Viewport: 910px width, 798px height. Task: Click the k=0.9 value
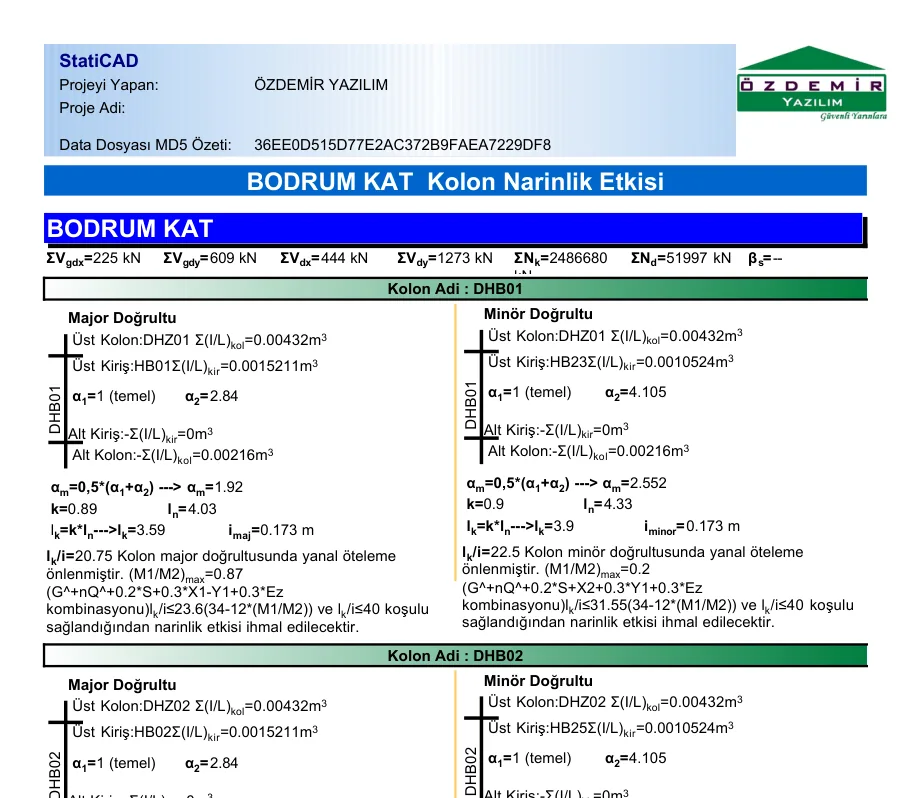[485, 504]
